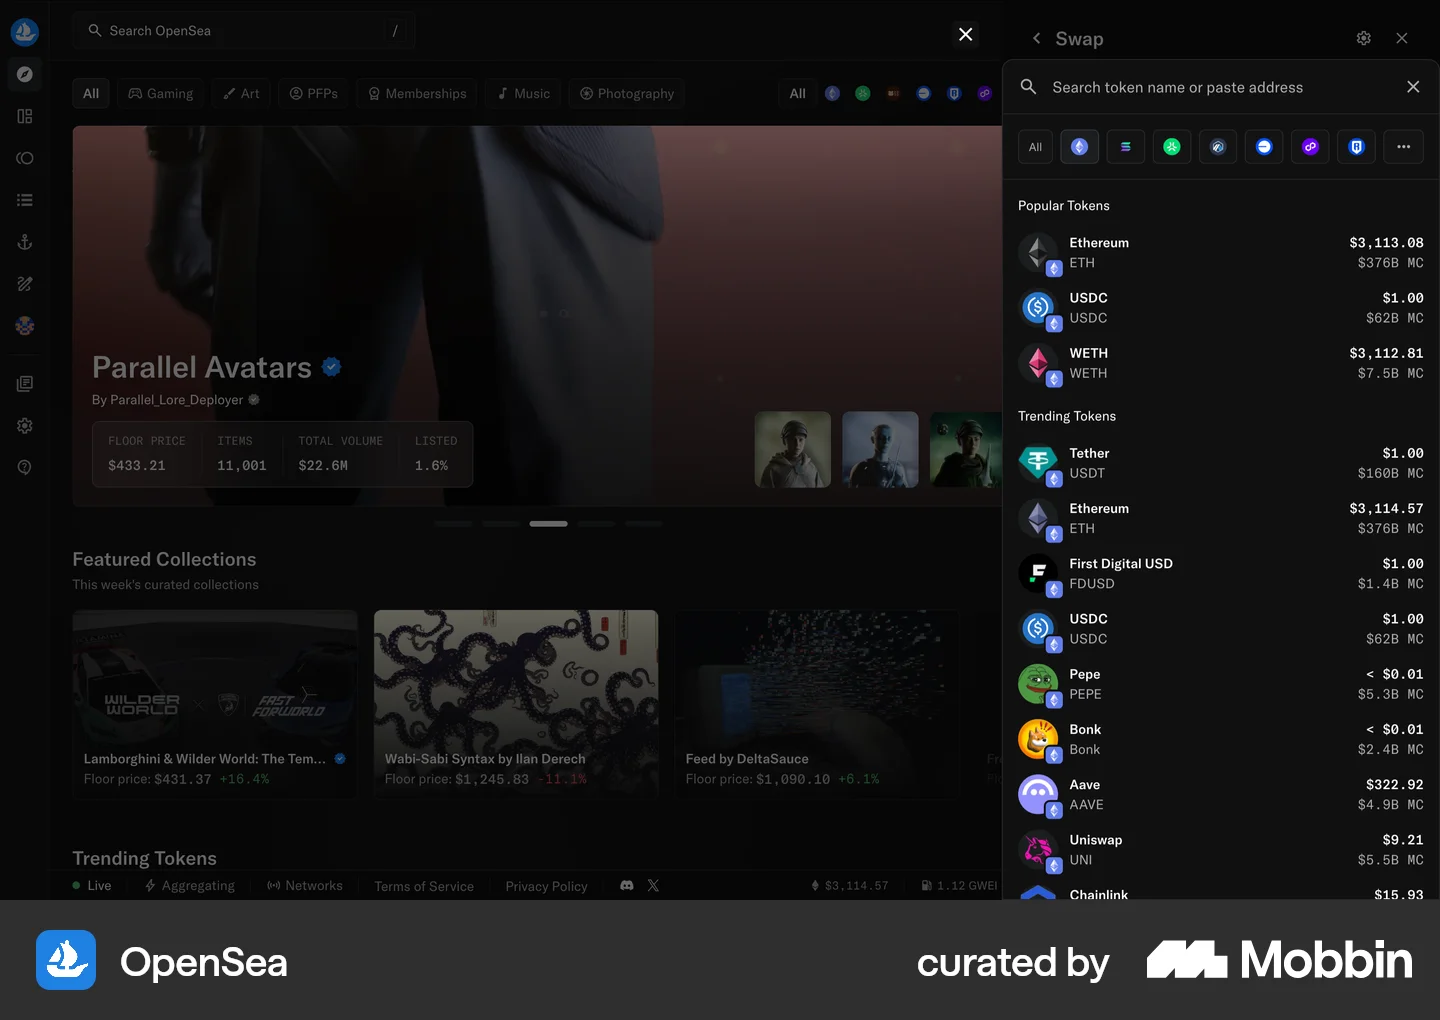Open the Support help icon in sidebar
This screenshot has width=1440, height=1020.
pos(25,467)
